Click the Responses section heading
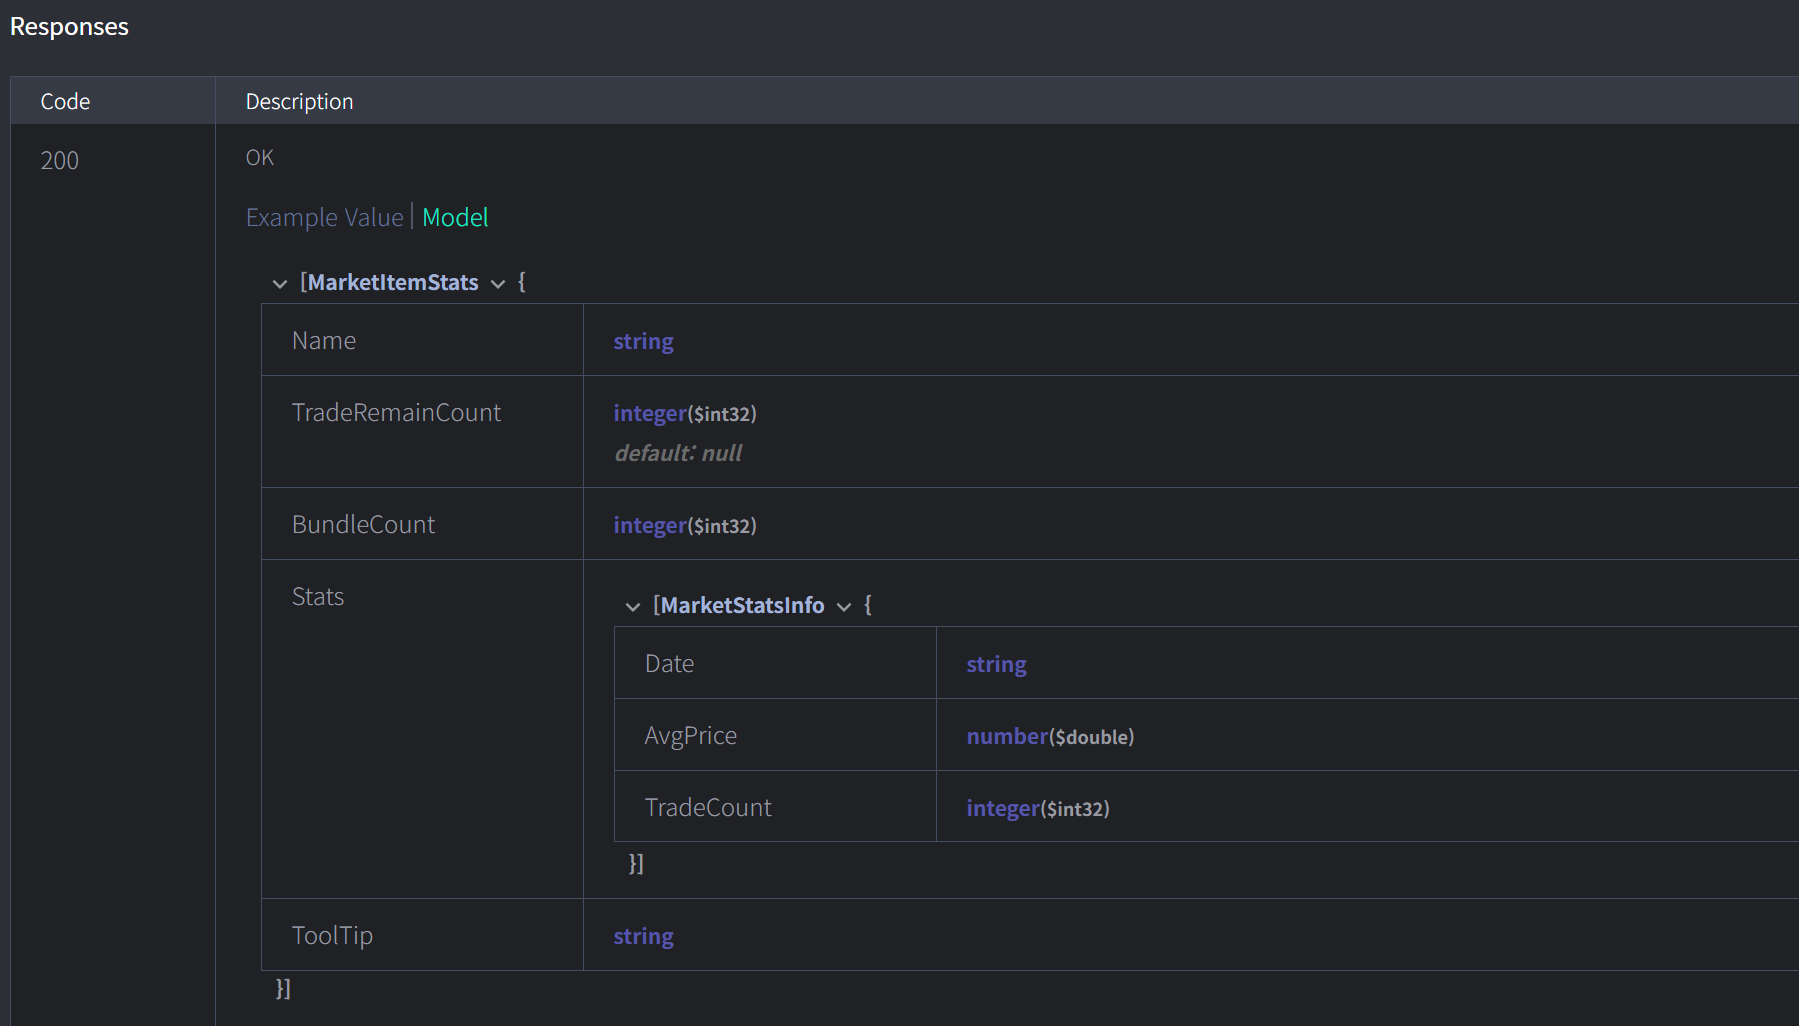Viewport: 1799px width, 1026px height. (x=69, y=27)
